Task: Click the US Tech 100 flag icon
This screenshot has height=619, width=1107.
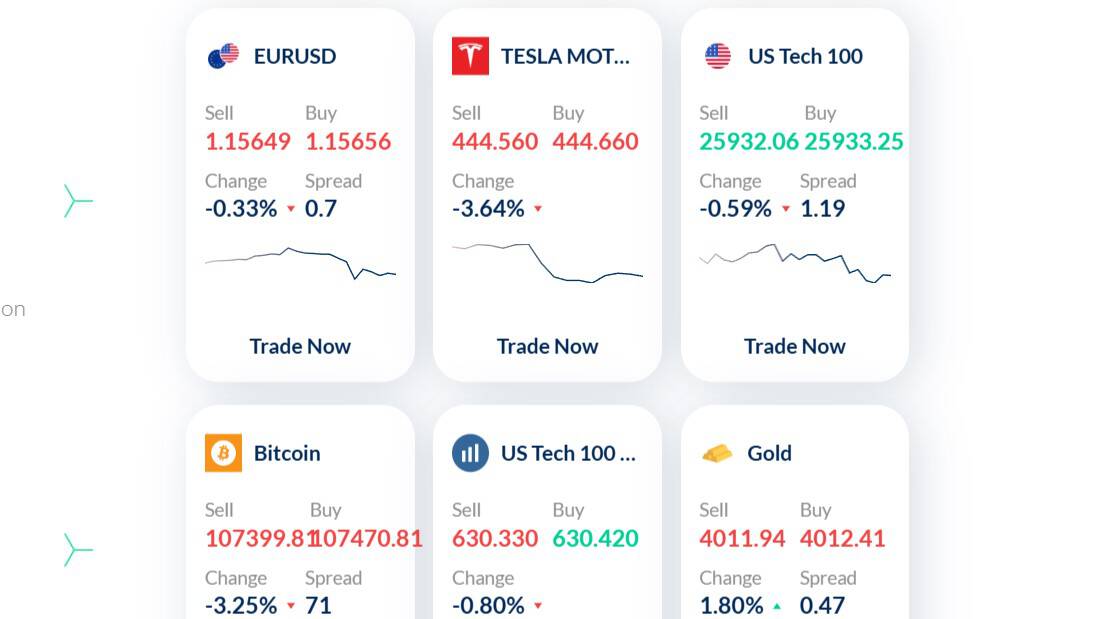Action: (x=717, y=56)
